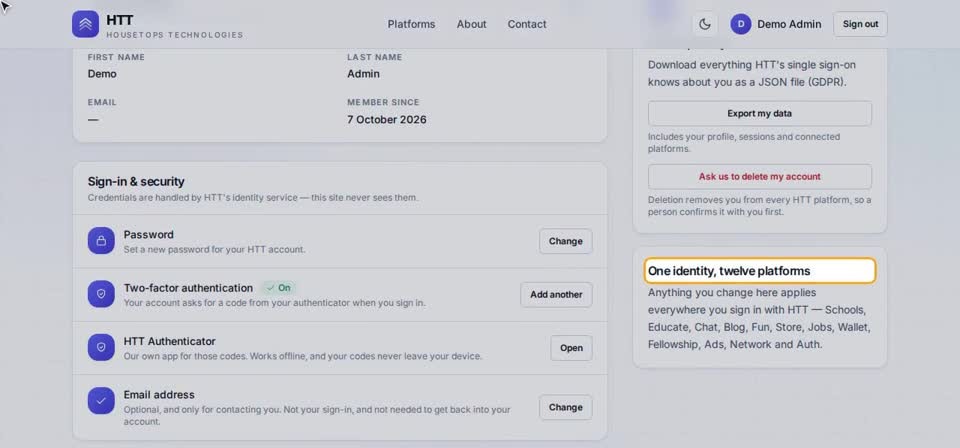The height and width of the screenshot is (448, 960).
Task: Click the 'Your account asks for a code' description
Action: 274,303
